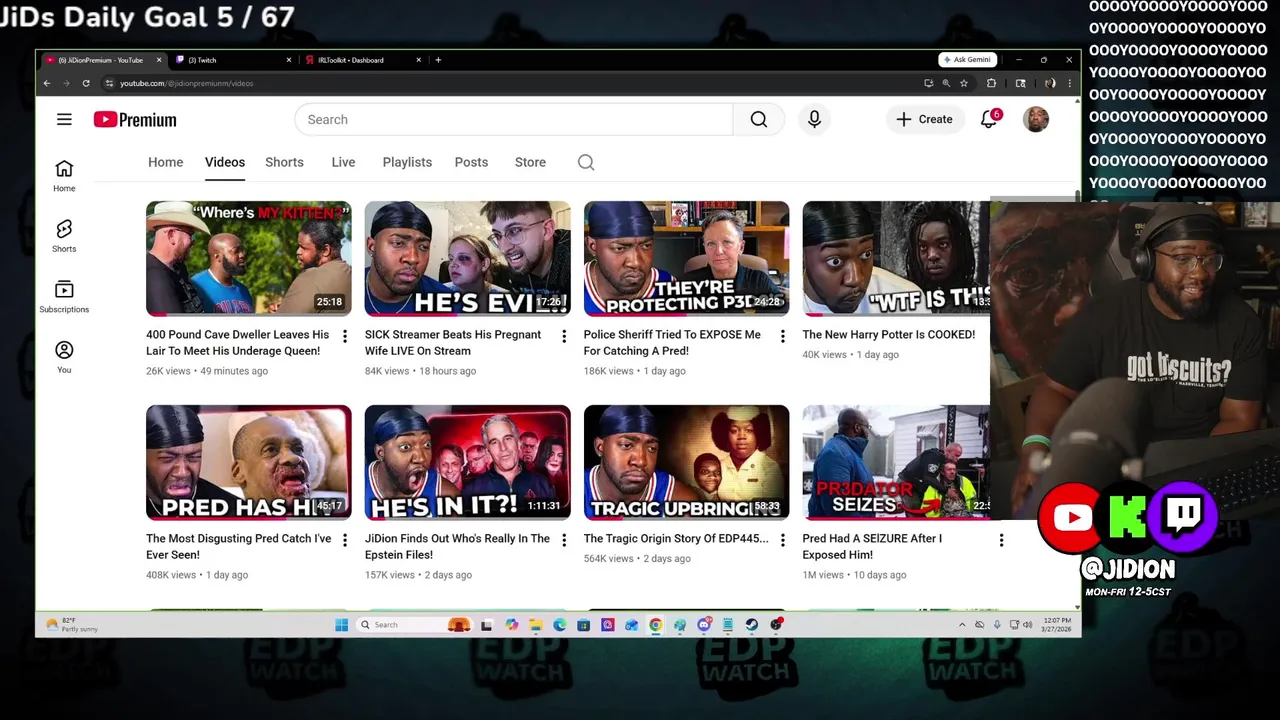Open the THEY'RE PROTECTING thumbnail
Screen dimensions: 1280x720
(x=687, y=259)
